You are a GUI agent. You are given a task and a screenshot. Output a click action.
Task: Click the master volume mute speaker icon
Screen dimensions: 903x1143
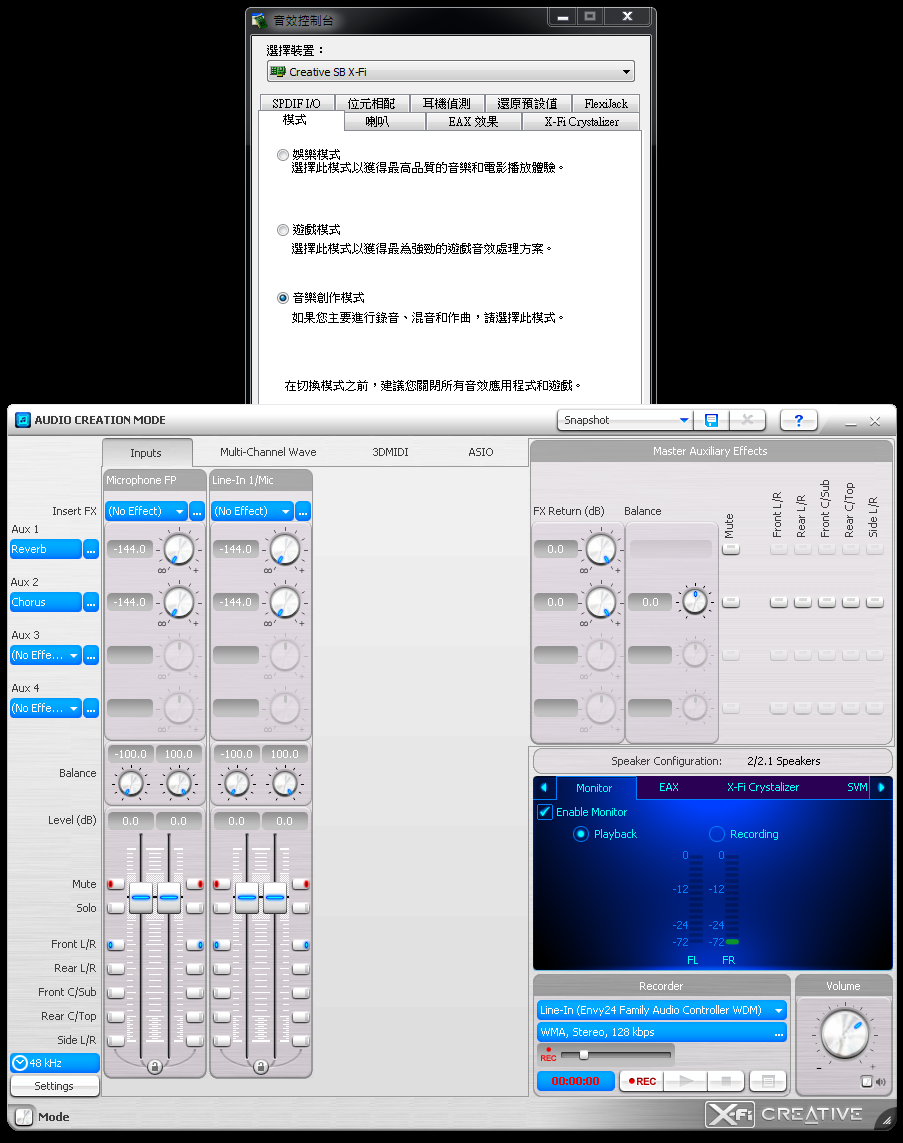[880, 1082]
